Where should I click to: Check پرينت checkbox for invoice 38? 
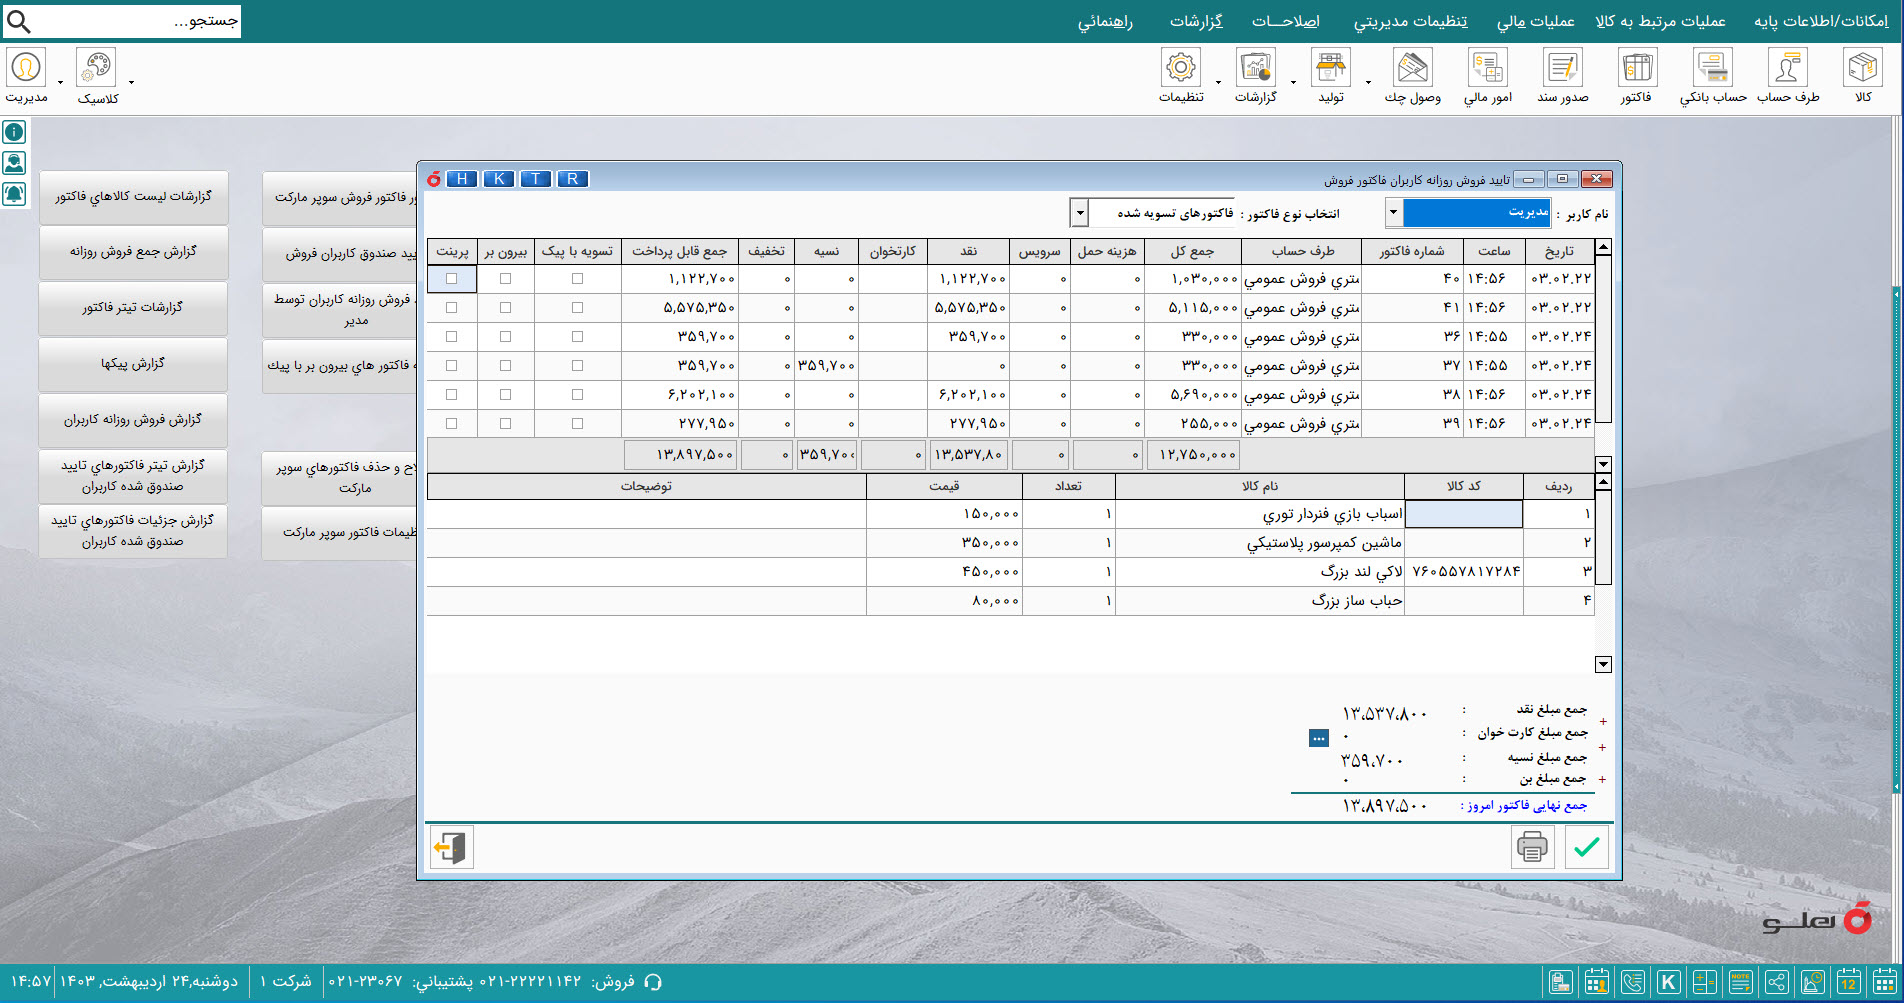pos(452,395)
